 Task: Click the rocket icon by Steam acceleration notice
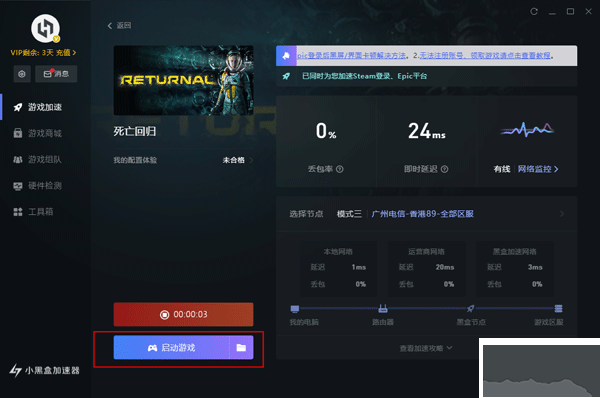(x=286, y=76)
